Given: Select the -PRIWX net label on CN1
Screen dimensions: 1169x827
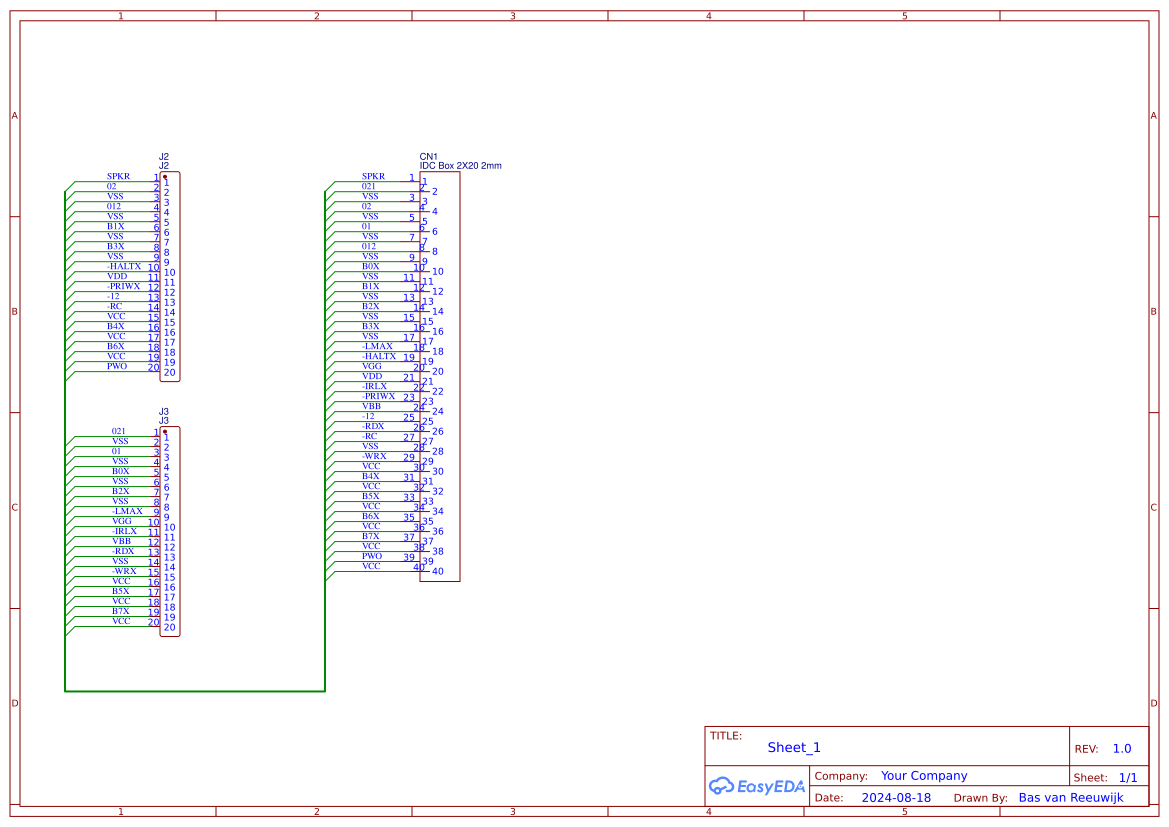Looking at the screenshot, I should coord(379,396).
